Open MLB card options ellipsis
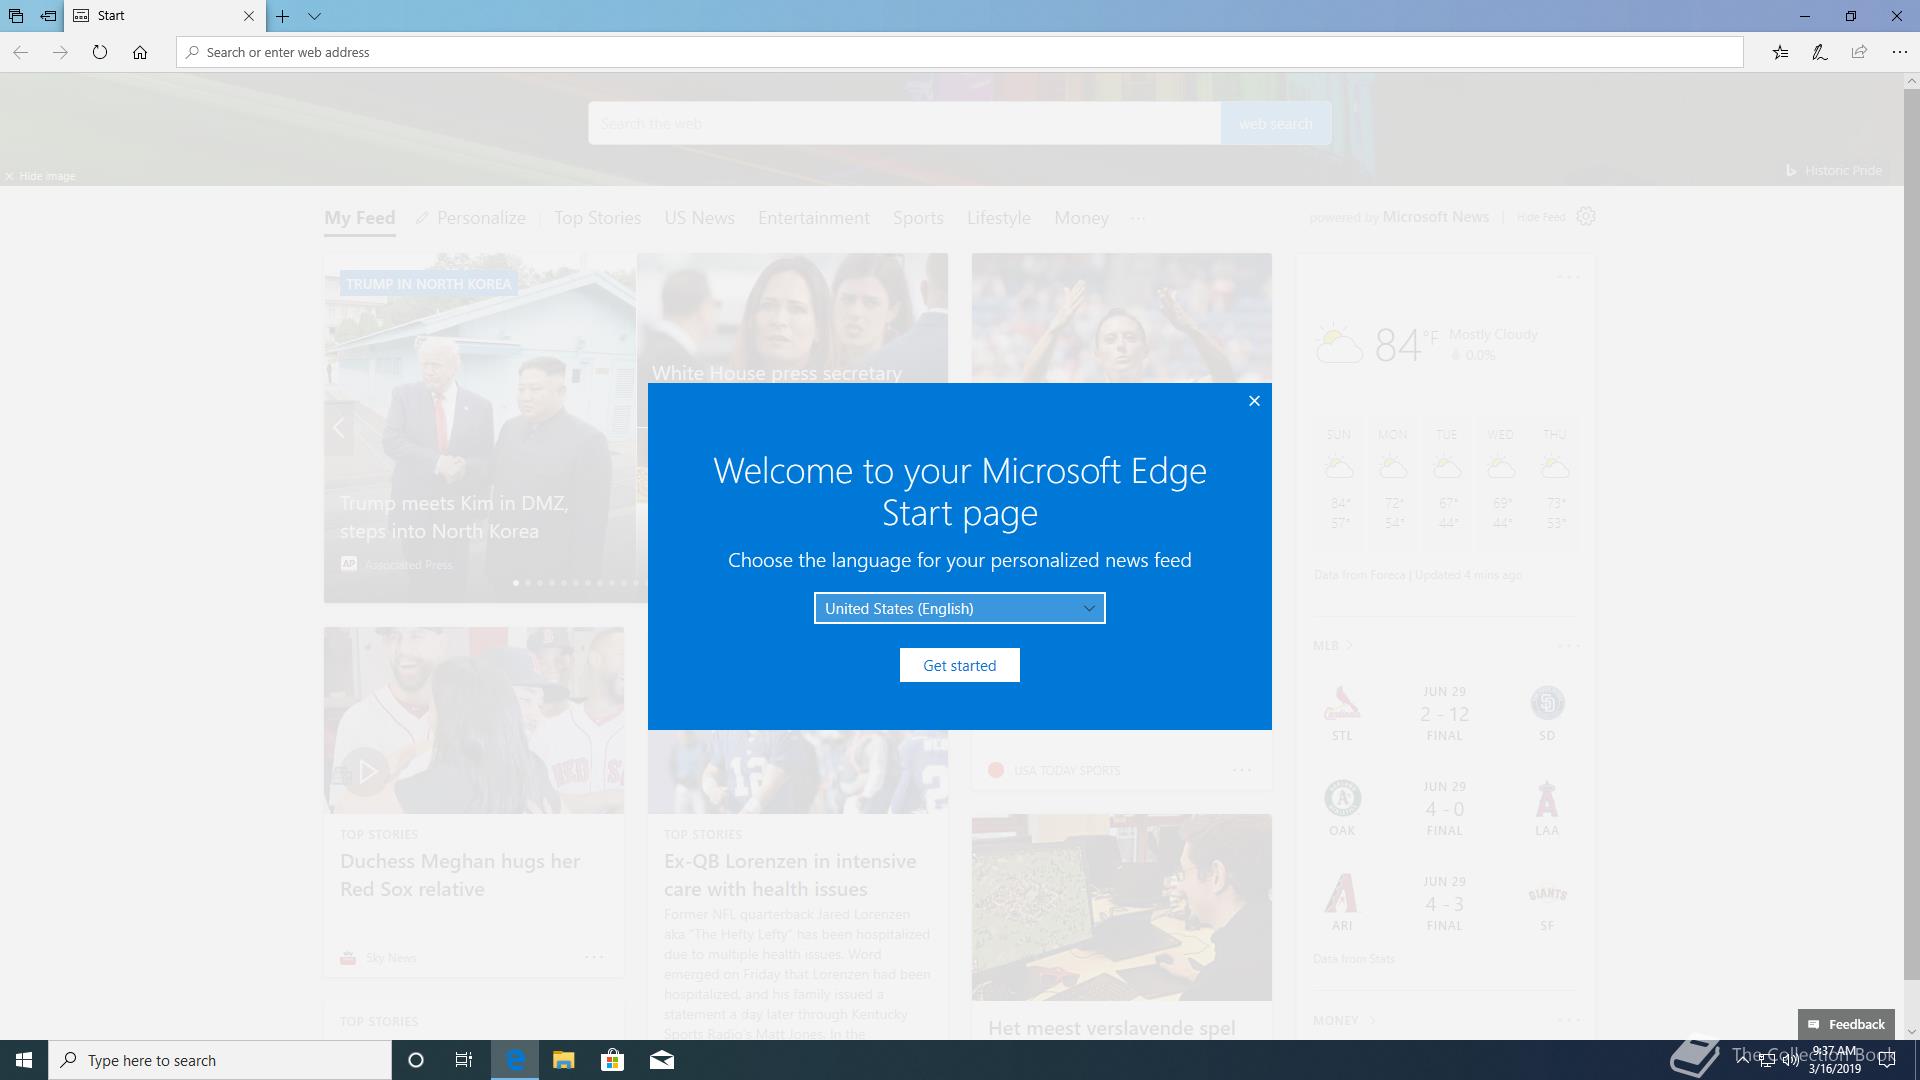 click(x=1568, y=646)
